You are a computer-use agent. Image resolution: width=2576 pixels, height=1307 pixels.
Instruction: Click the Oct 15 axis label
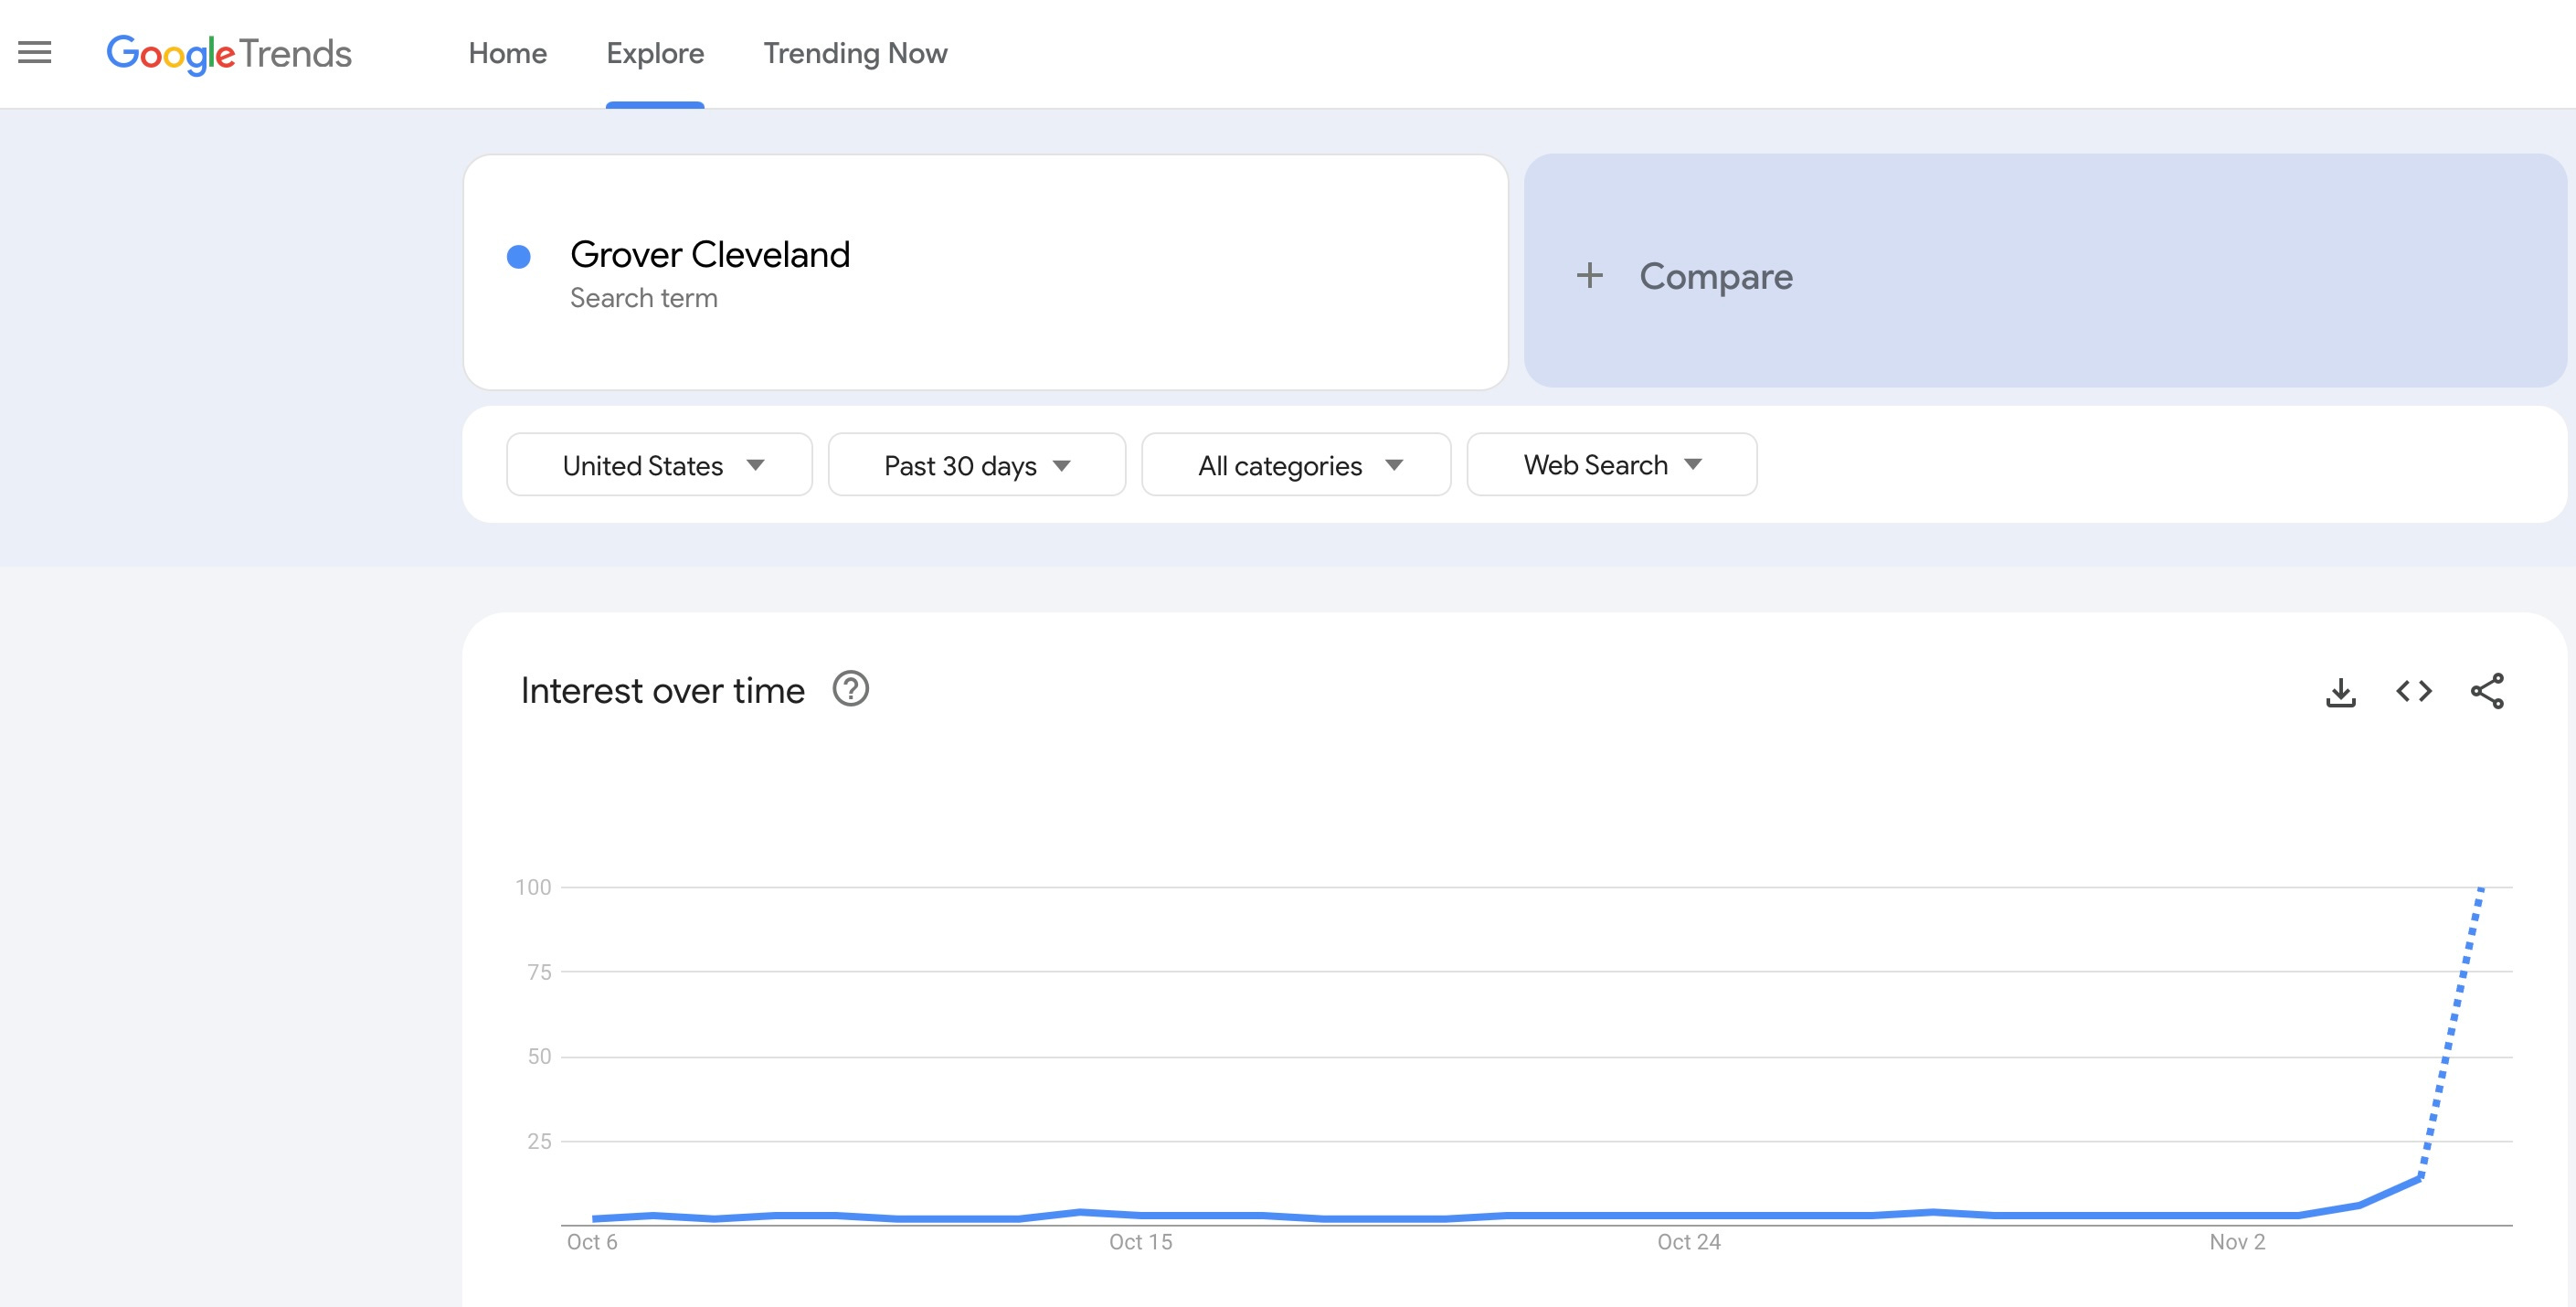(1141, 1242)
